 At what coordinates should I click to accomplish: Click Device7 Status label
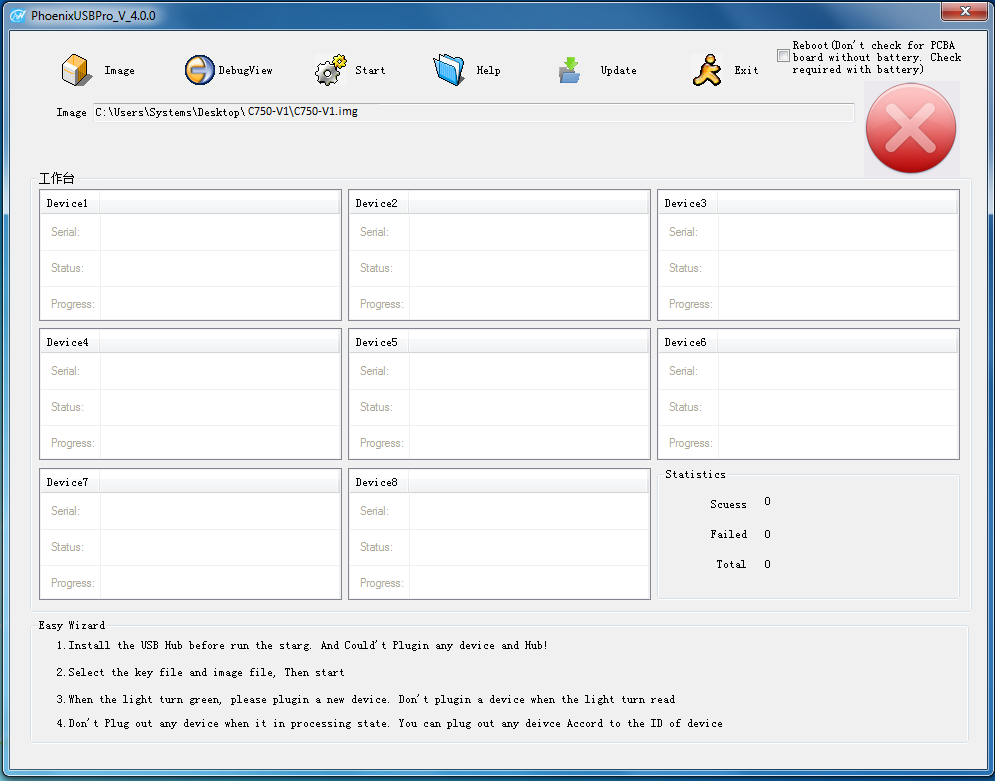click(67, 548)
